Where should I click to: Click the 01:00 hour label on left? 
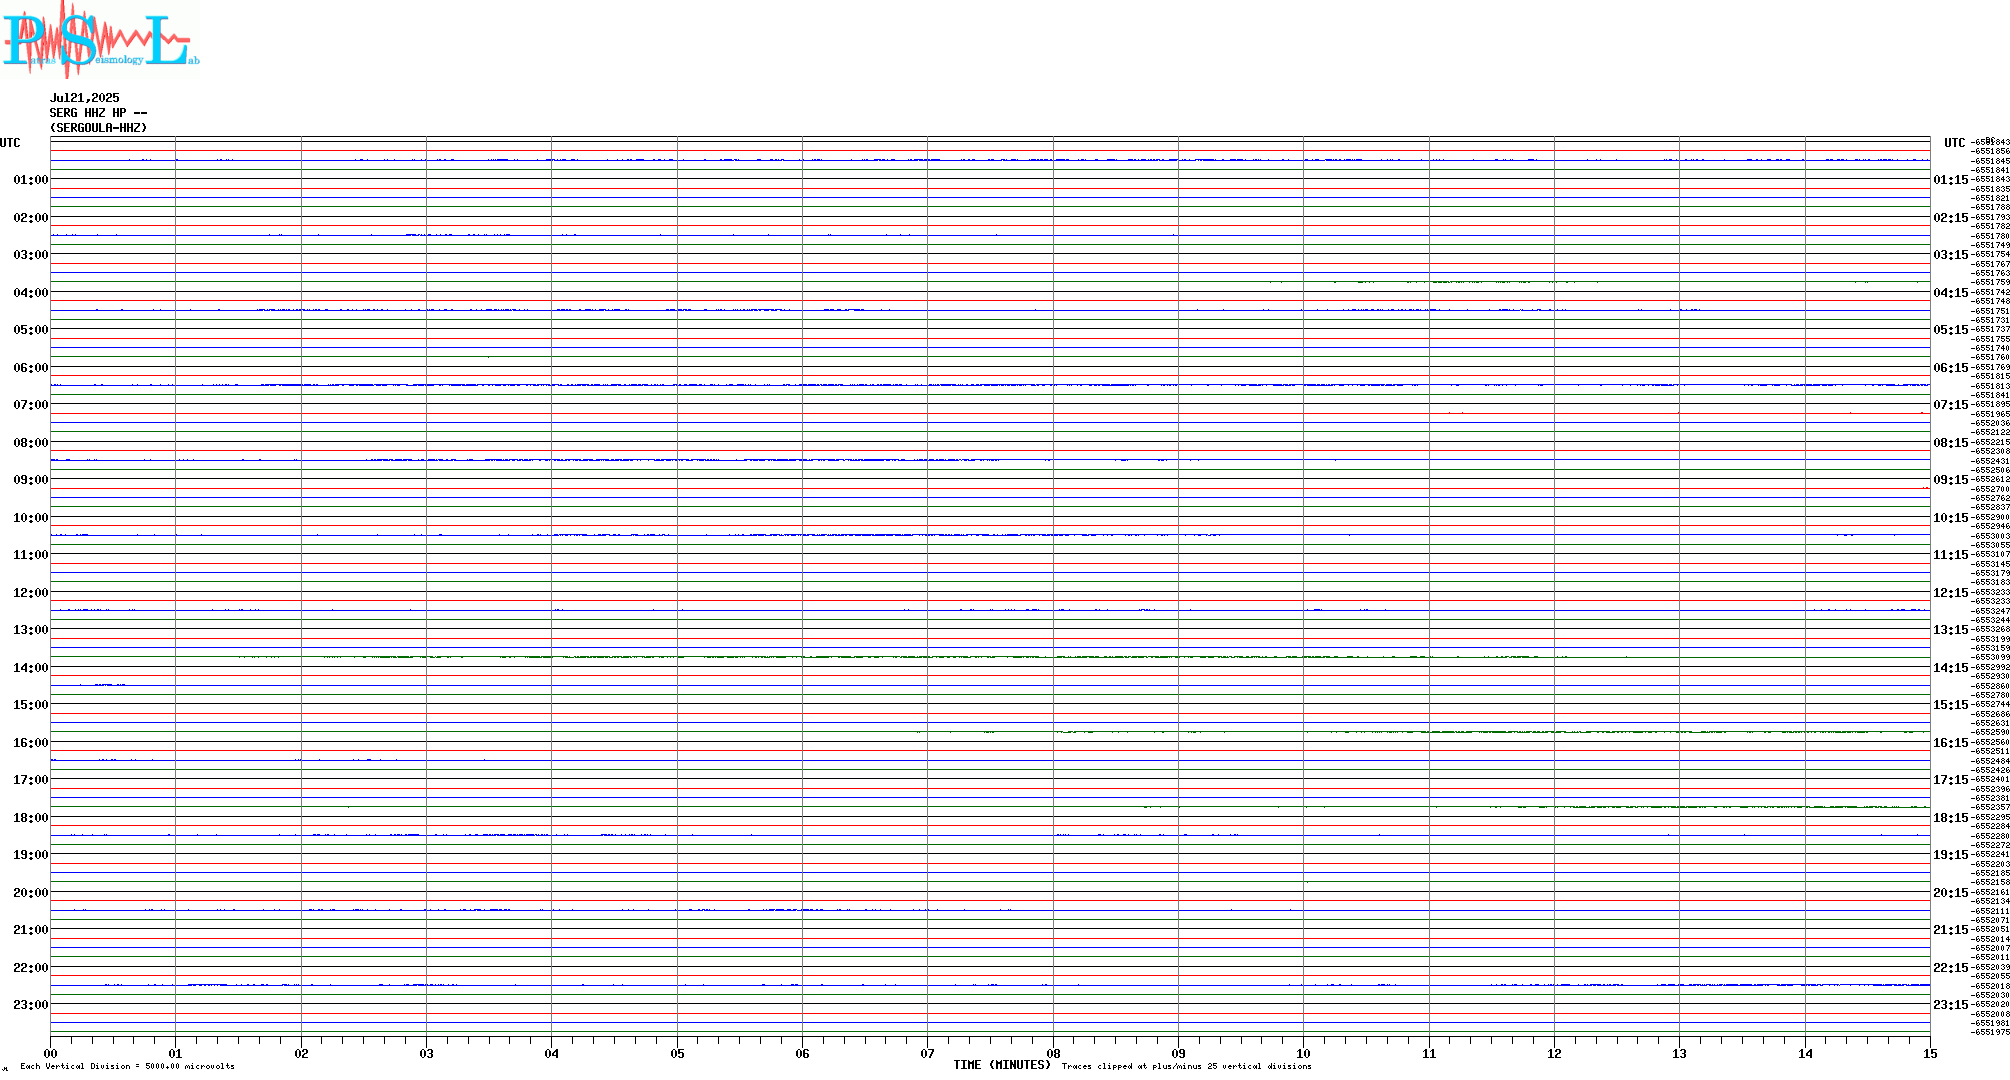(x=31, y=180)
